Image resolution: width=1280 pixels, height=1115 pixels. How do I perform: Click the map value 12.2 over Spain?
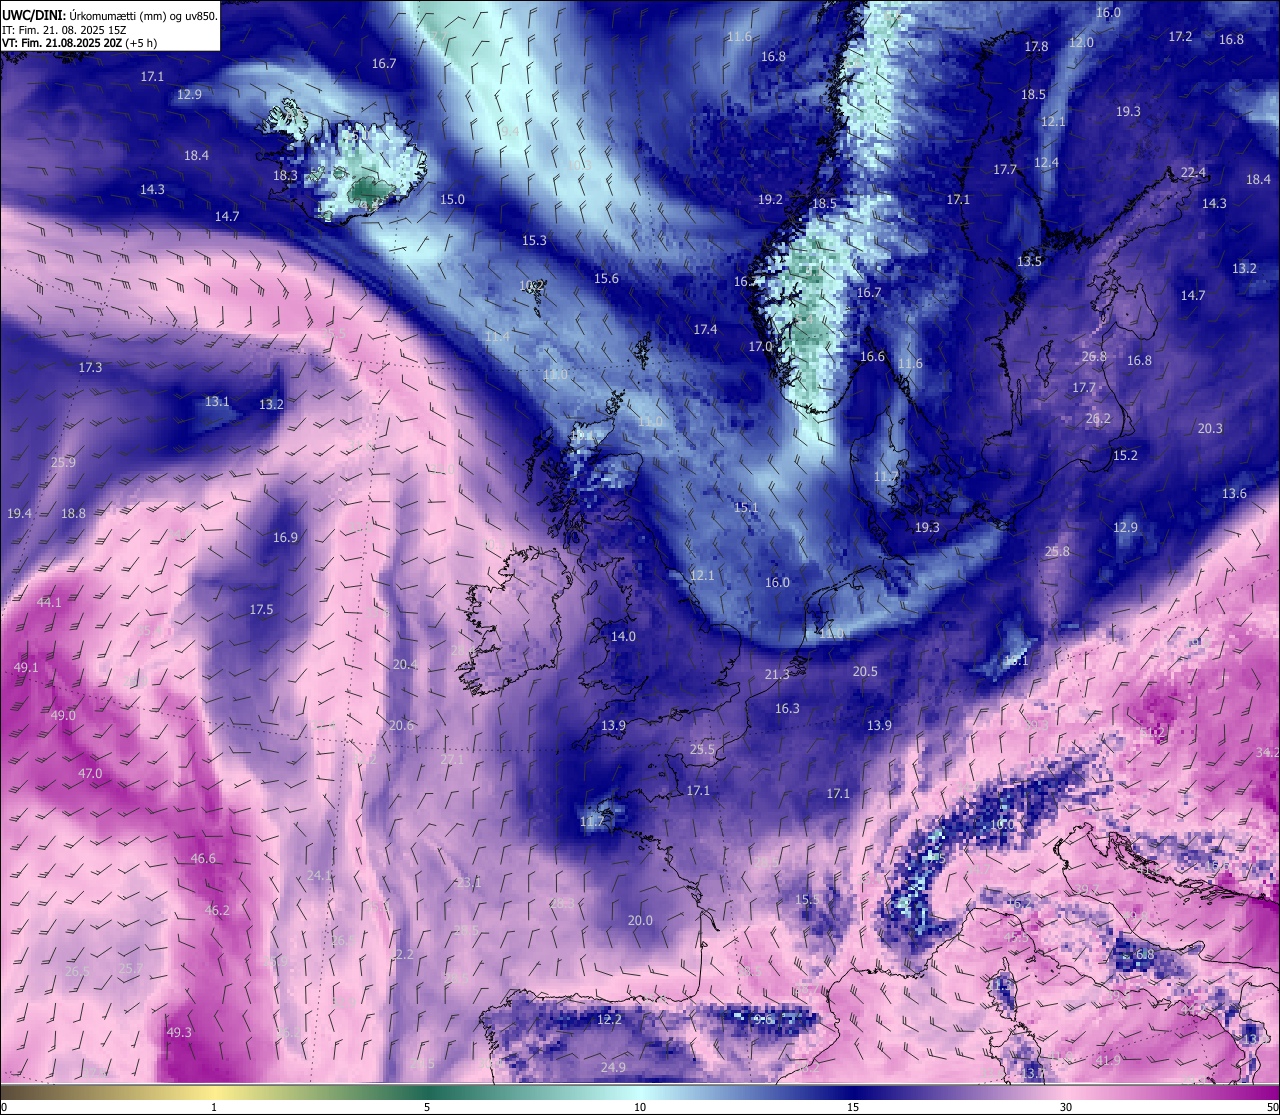609,1019
